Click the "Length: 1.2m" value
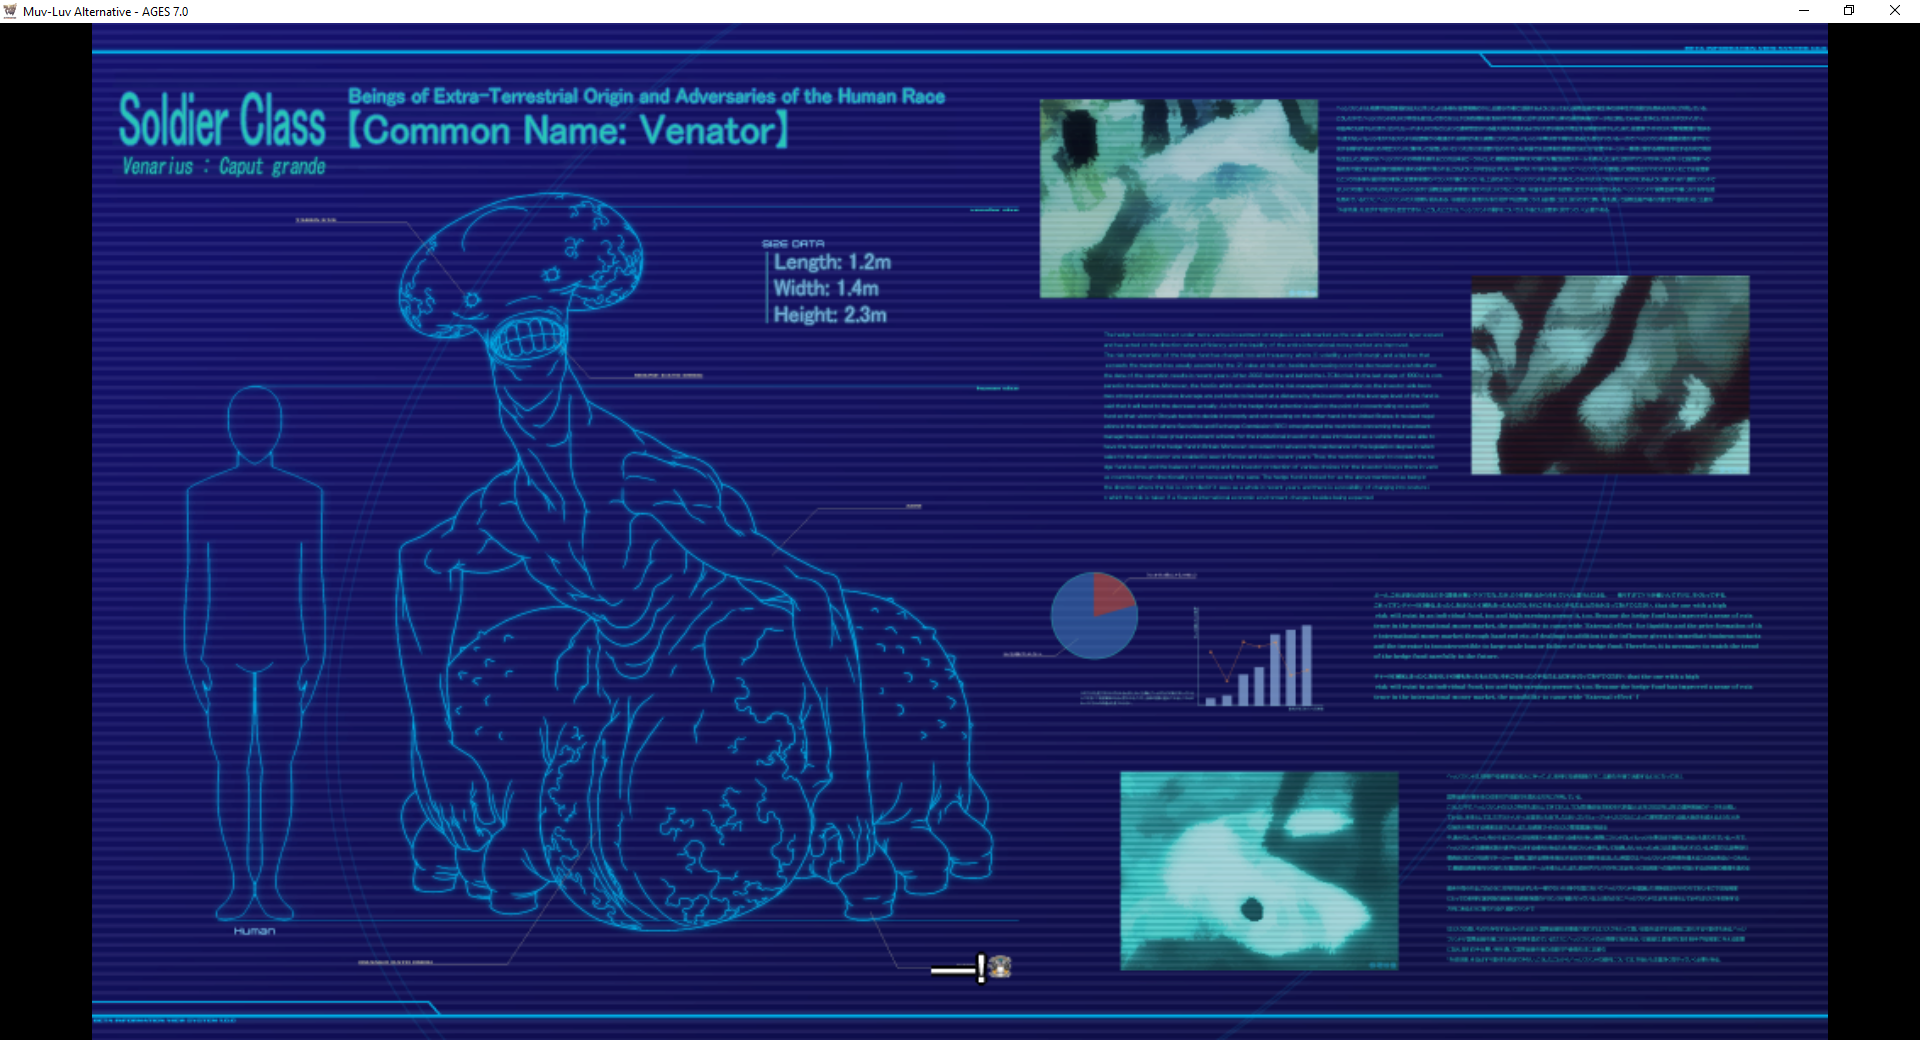The width and height of the screenshot is (1920, 1040). (x=832, y=262)
